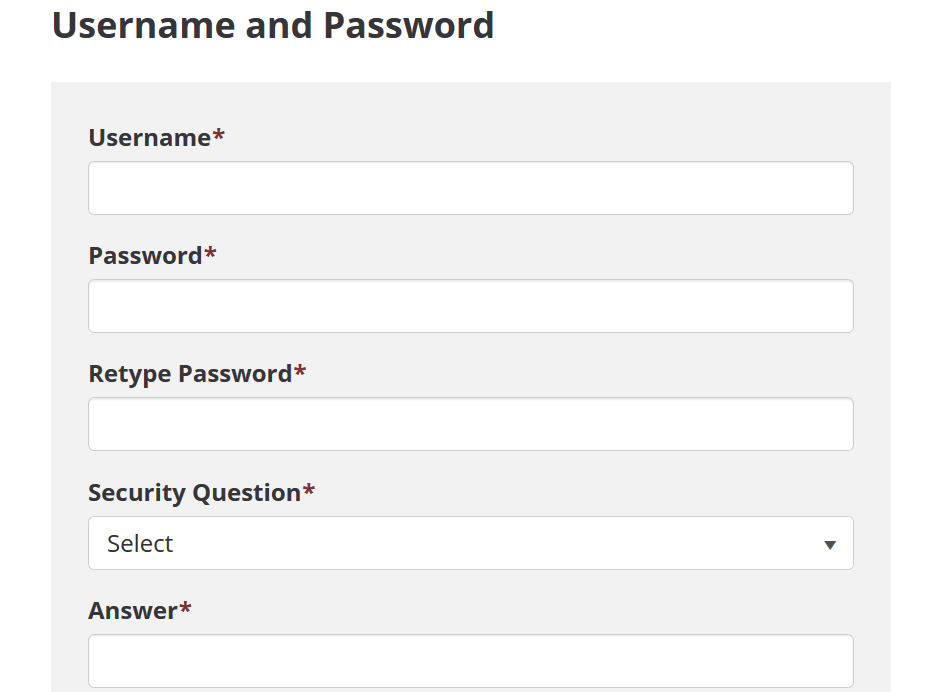Click the asterisk after Security Question

308,489
